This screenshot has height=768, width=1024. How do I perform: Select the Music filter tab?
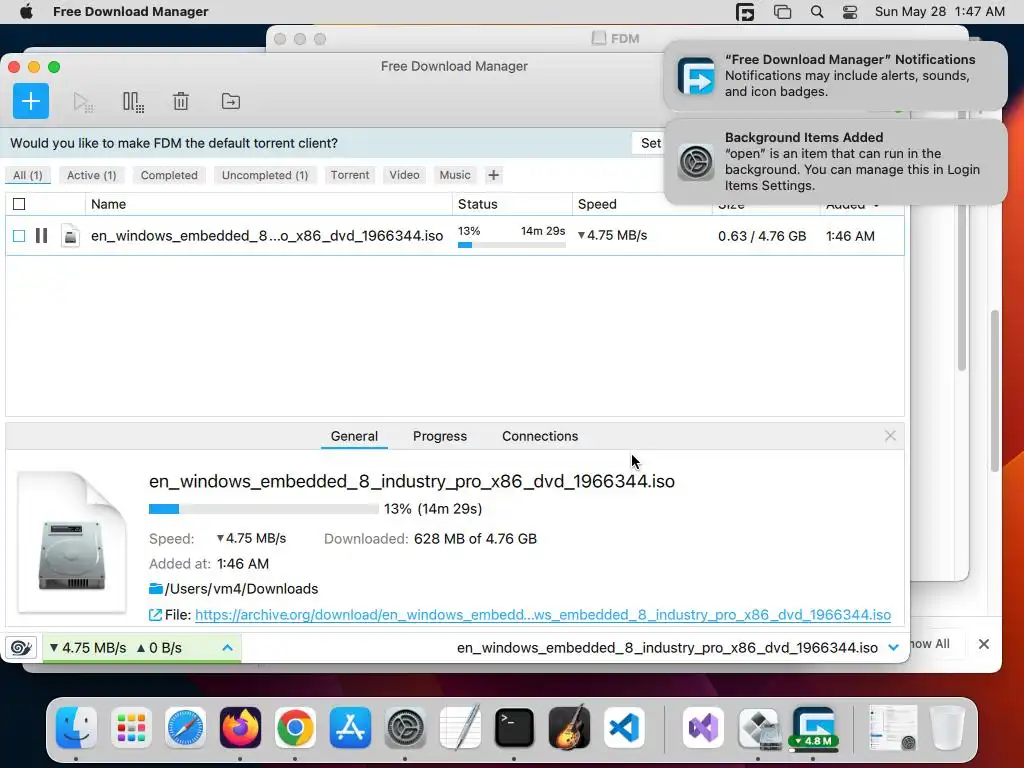point(455,175)
